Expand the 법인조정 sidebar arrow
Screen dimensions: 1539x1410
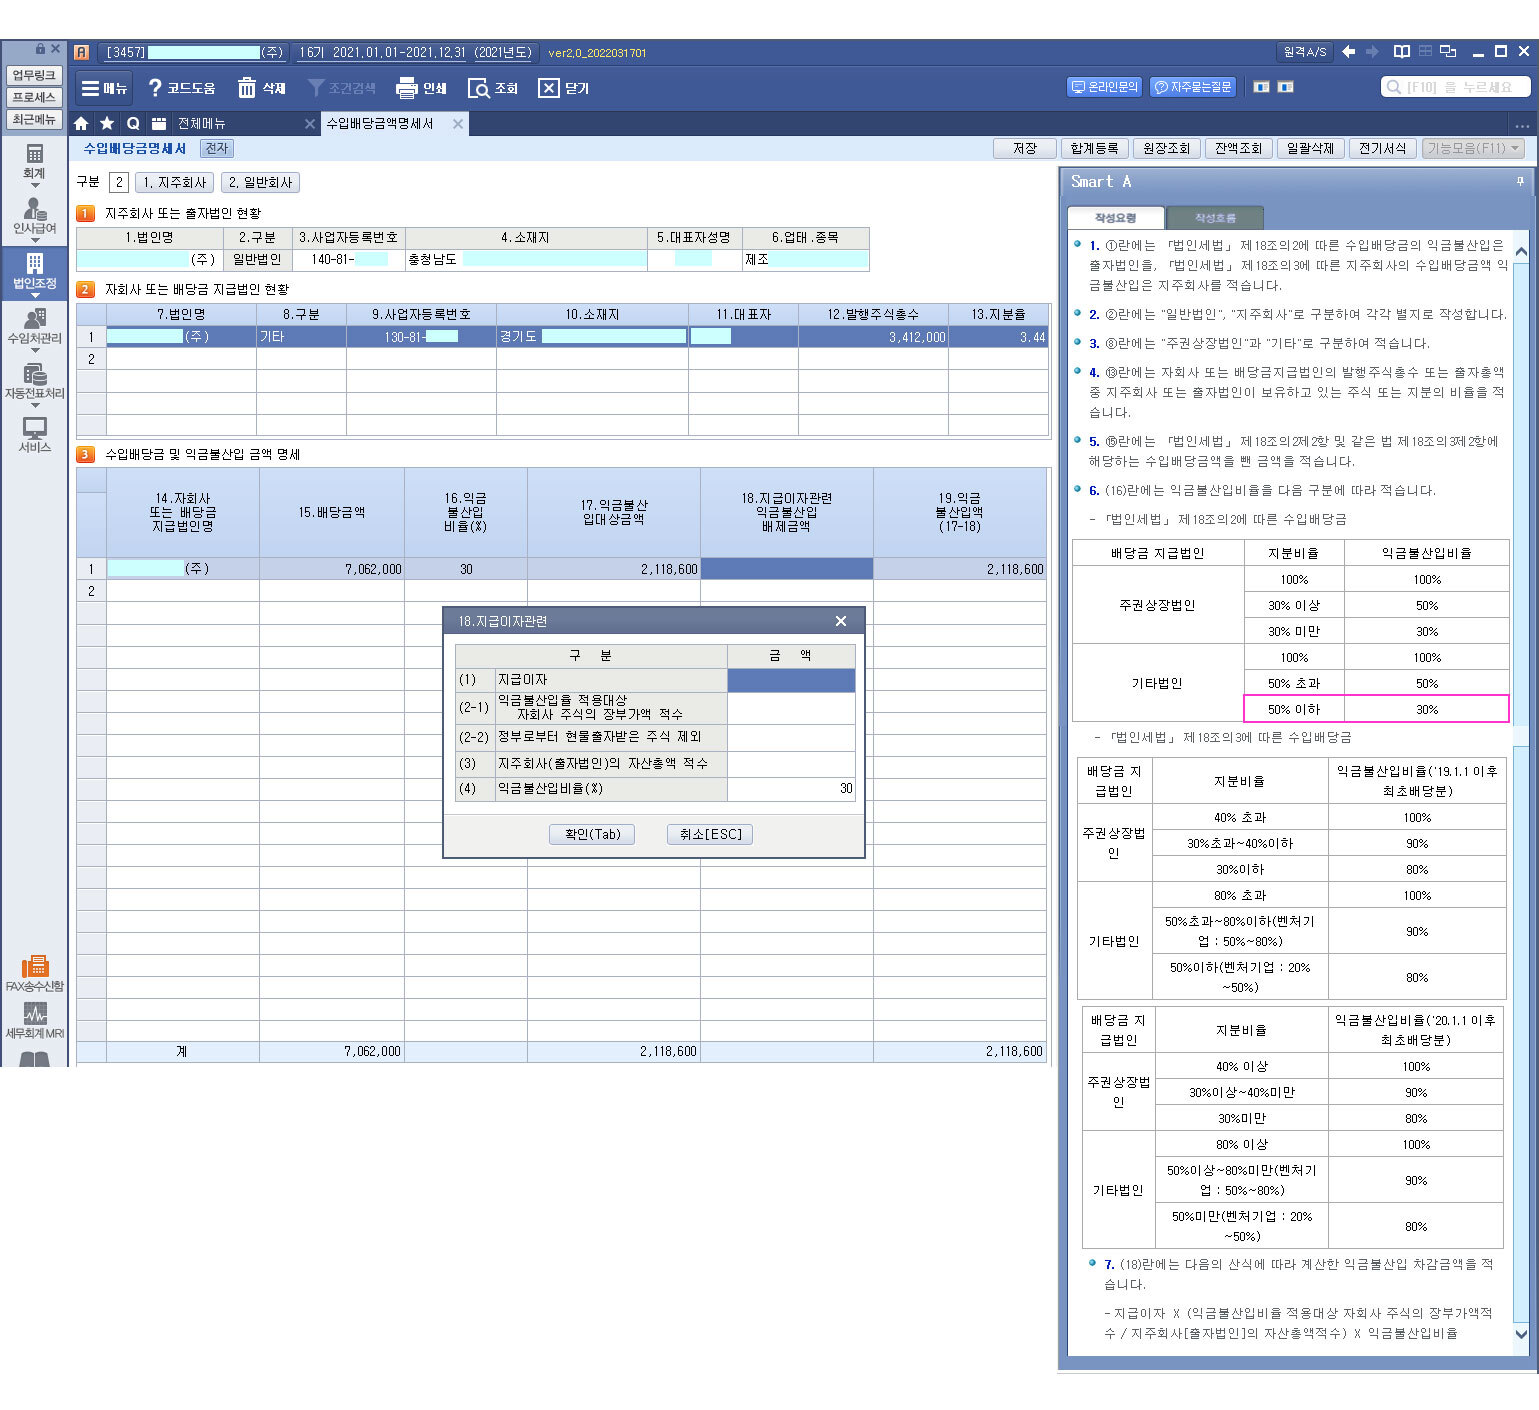(x=35, y=295)
